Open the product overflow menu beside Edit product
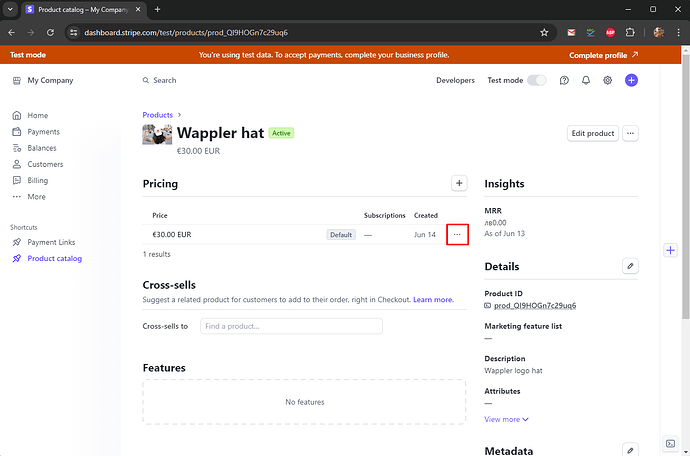The width and height of the screenshot is (690, 456). [x=630, y=133]
